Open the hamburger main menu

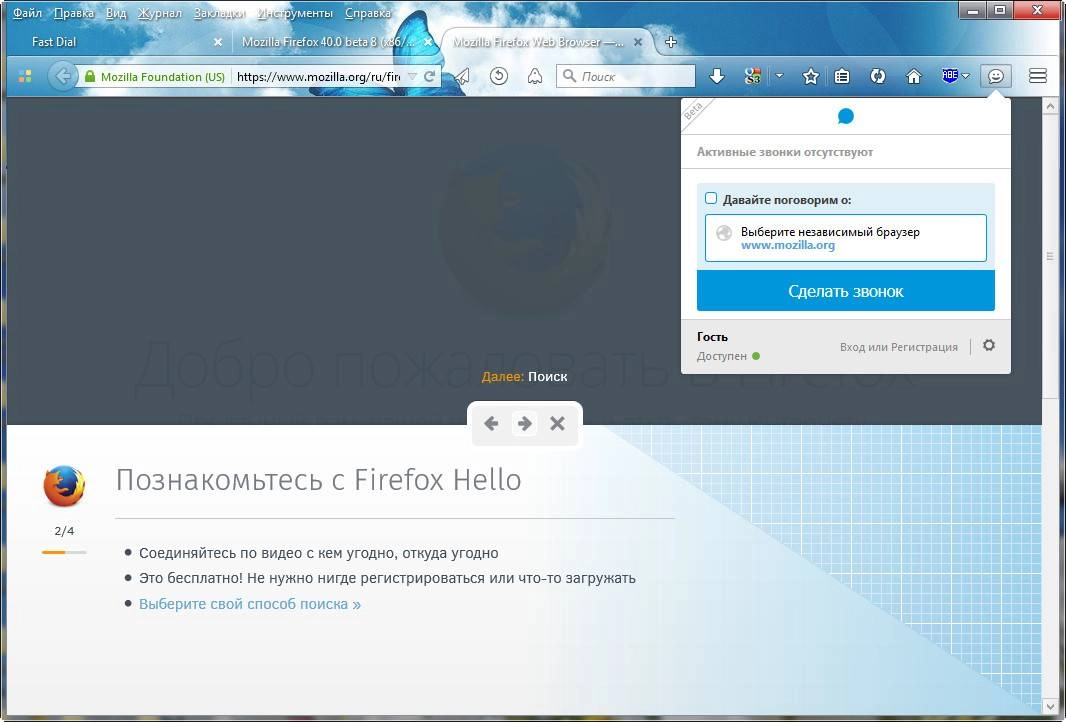[1037, 76]
